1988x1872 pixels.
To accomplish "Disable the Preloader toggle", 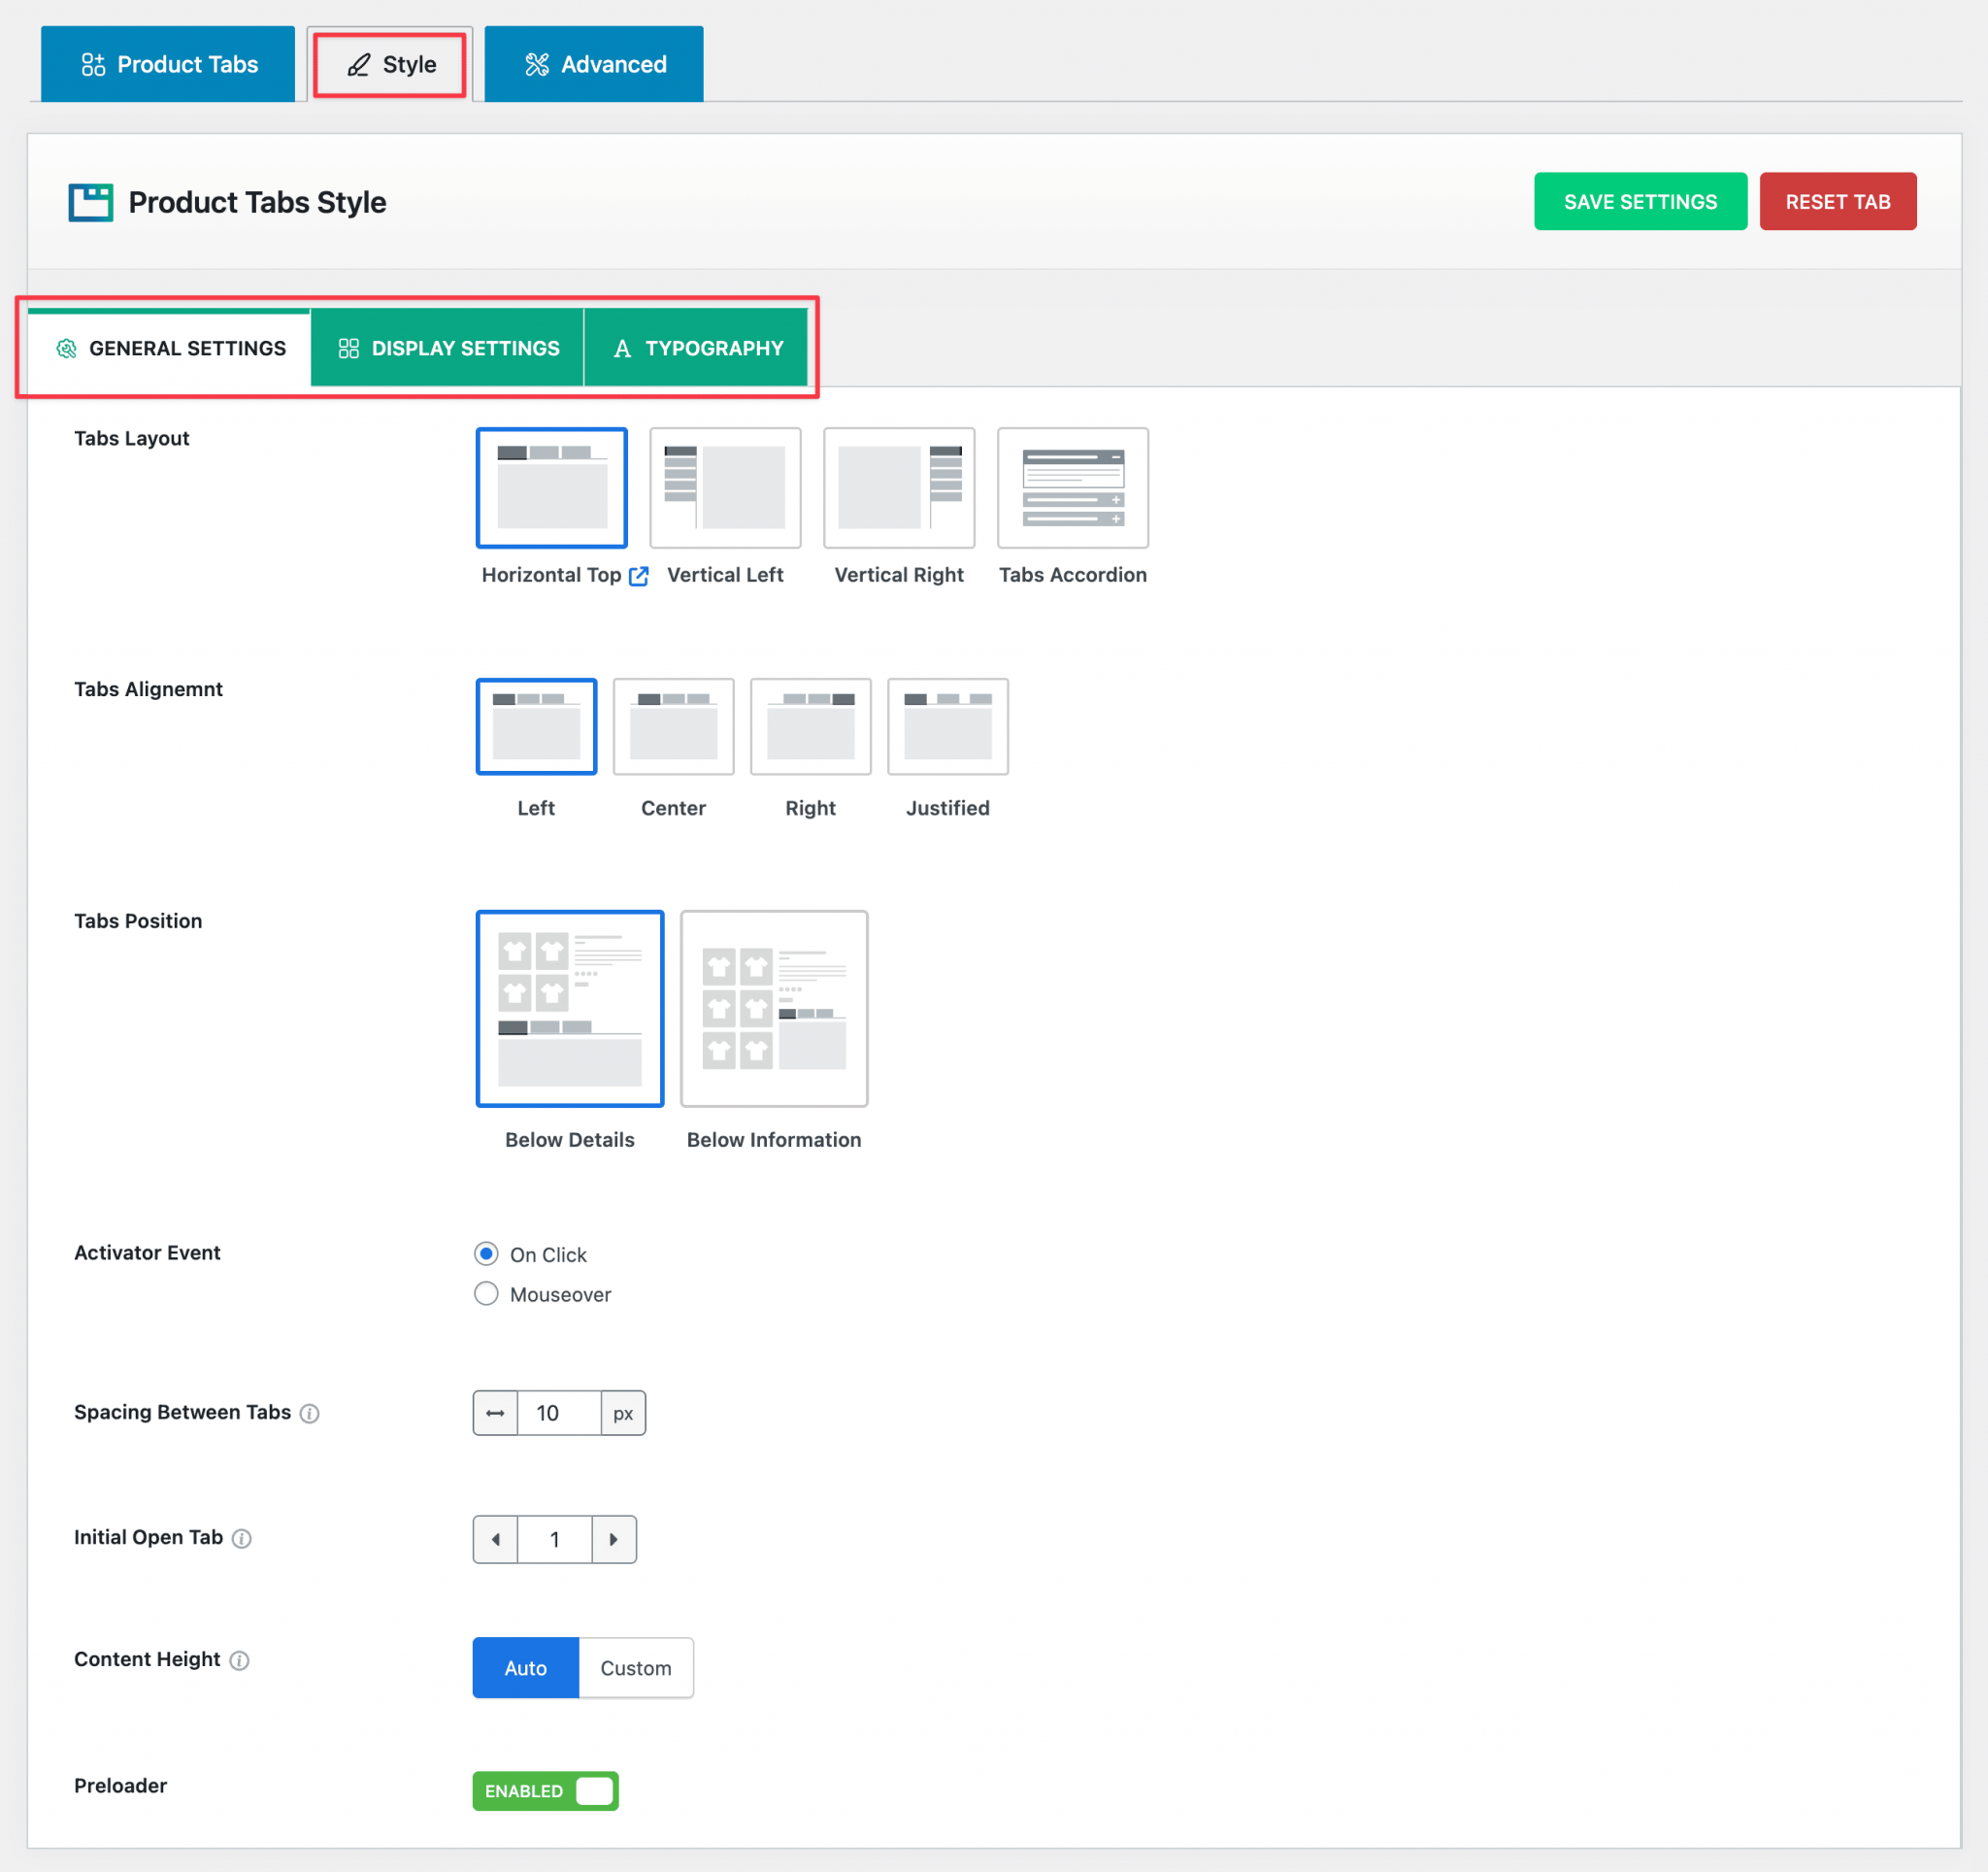I will [x=594, y=1791].
